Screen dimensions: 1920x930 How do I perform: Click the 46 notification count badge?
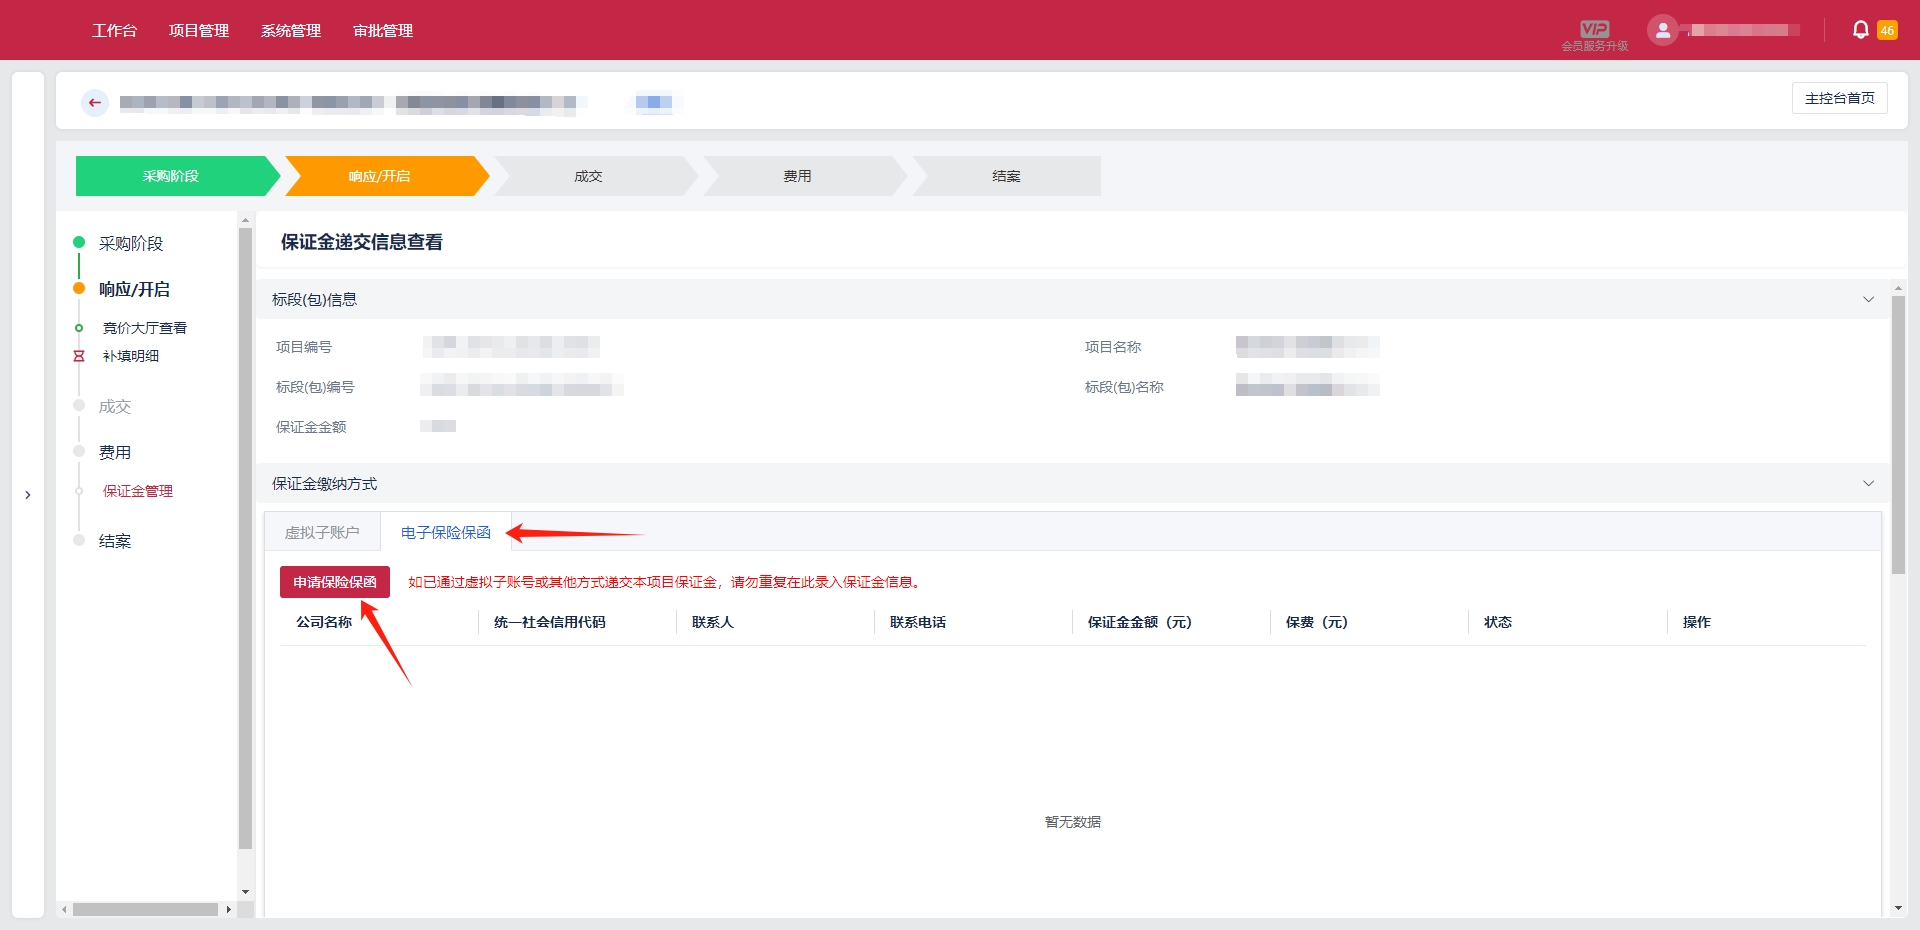(x=1887, y=30)
